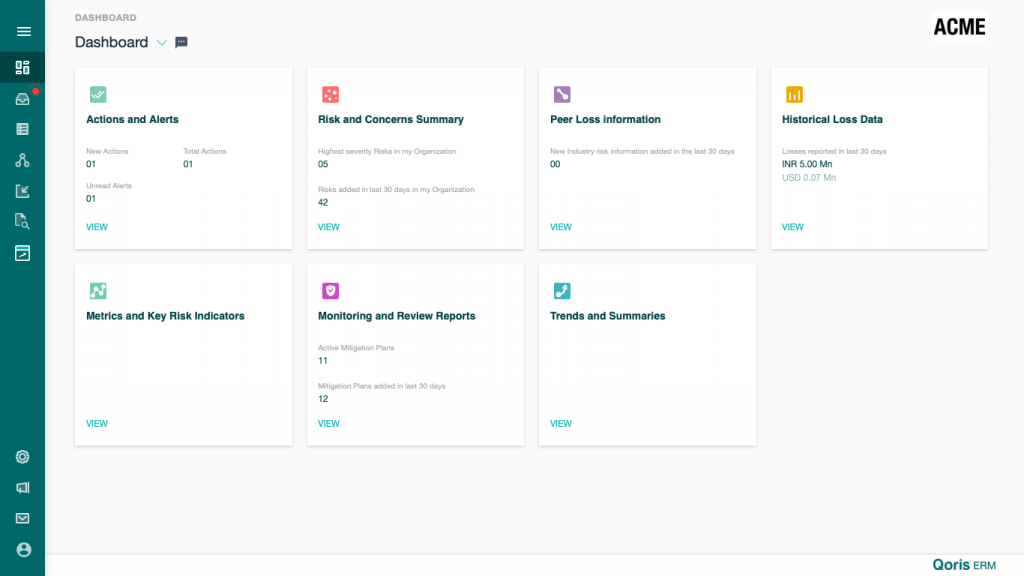Expand the Dashboard title dropdown chevron
Screen dimensions: 1024x576
coord(162,43)
